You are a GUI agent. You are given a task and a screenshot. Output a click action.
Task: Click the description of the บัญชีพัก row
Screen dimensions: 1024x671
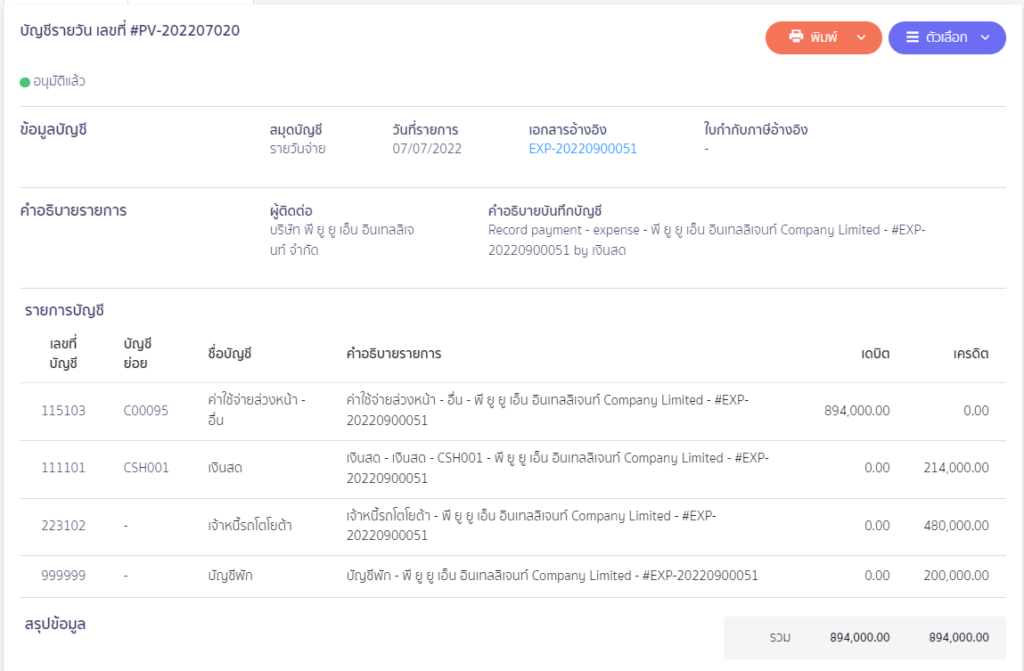tap(552, 576)
